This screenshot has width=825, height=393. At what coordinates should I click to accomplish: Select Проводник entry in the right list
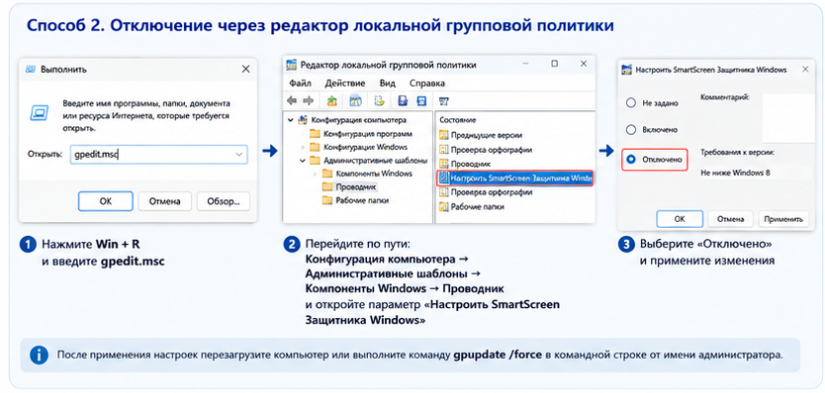470,164
